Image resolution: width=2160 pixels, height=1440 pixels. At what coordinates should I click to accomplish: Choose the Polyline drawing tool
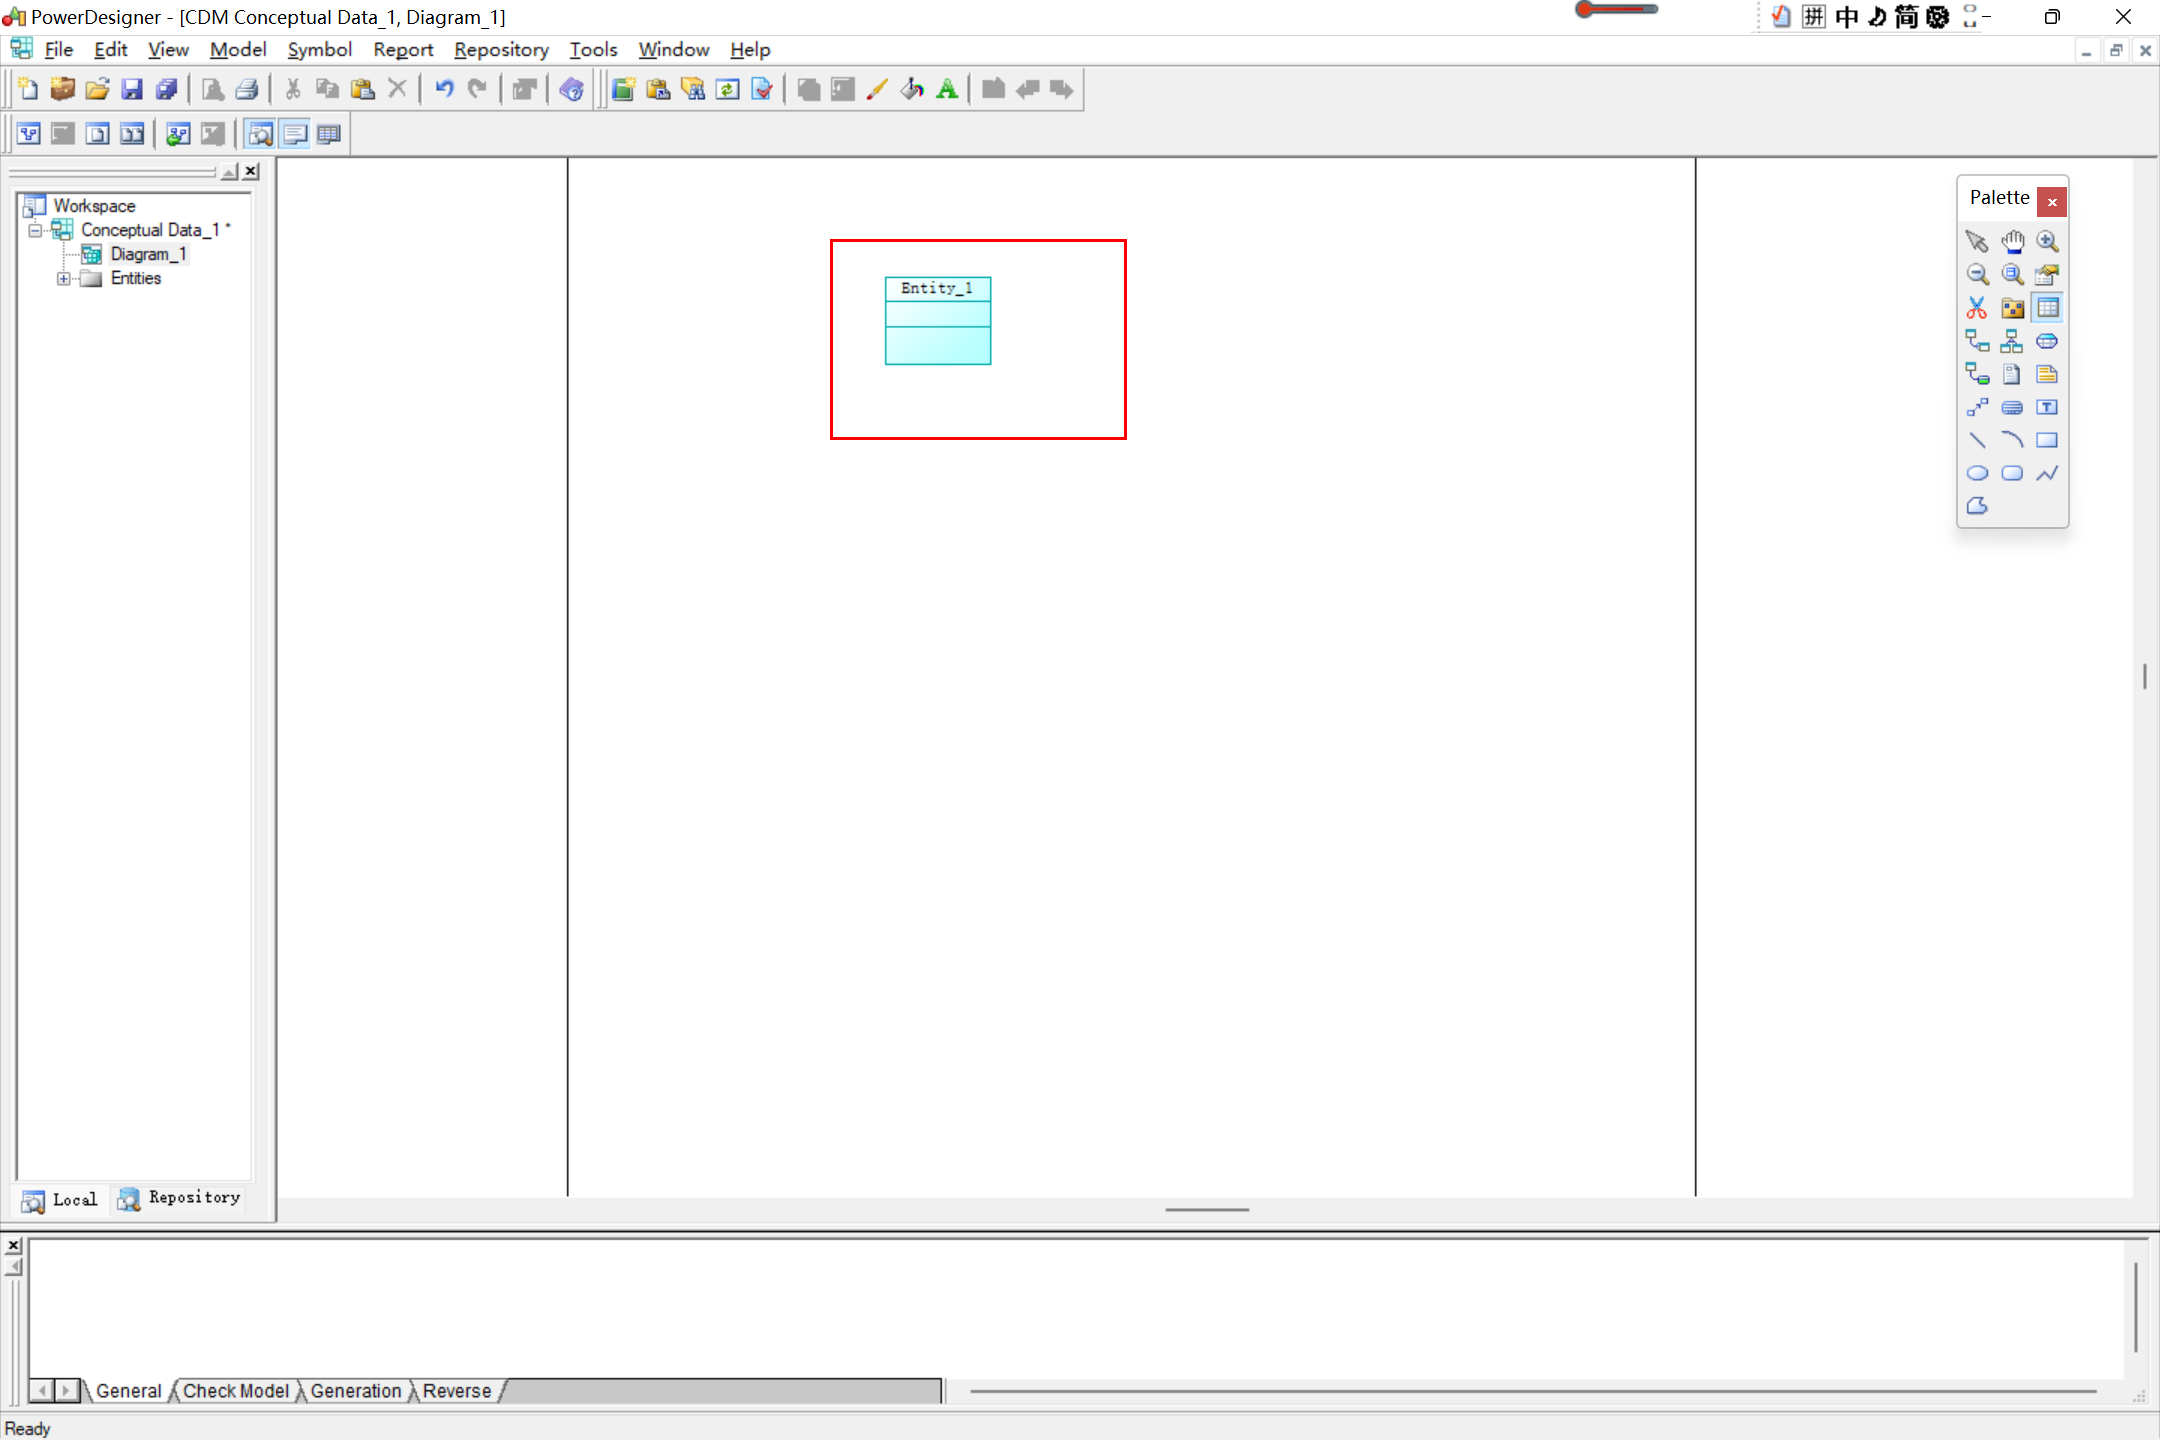pyautogui.click(x=2047, y=473)
